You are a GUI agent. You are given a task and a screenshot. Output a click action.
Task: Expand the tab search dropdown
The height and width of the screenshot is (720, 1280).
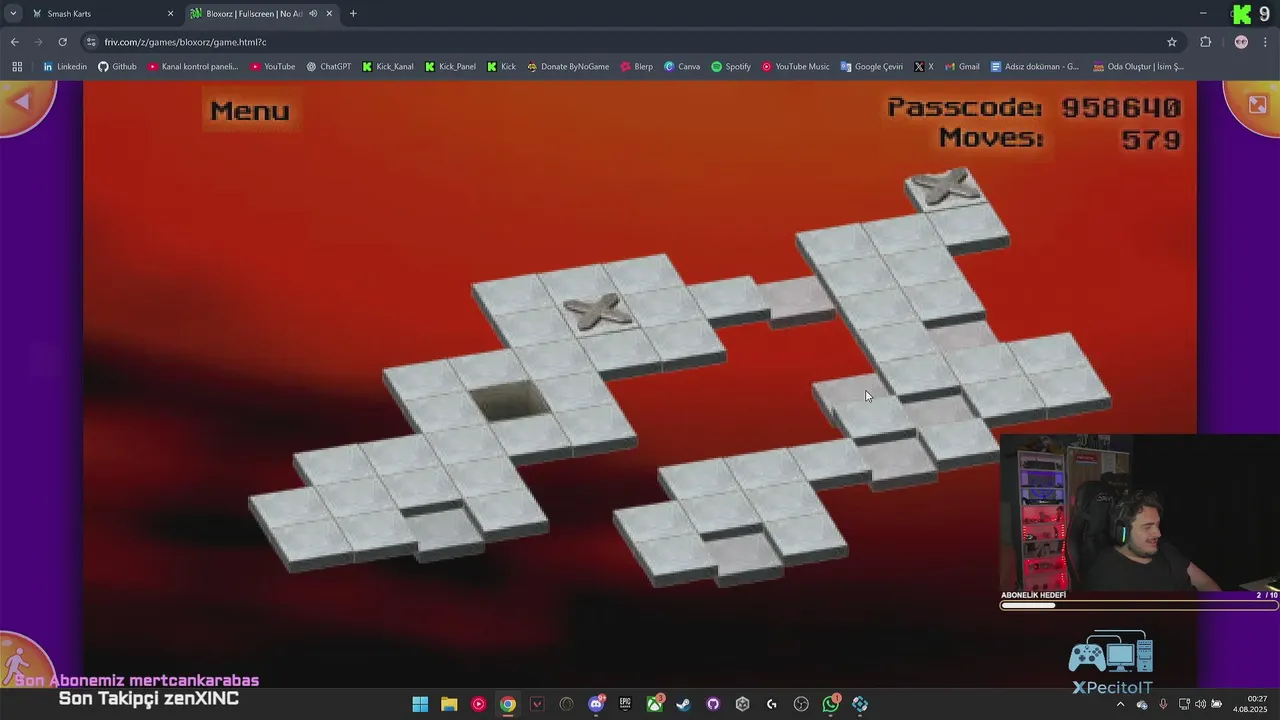13,14
